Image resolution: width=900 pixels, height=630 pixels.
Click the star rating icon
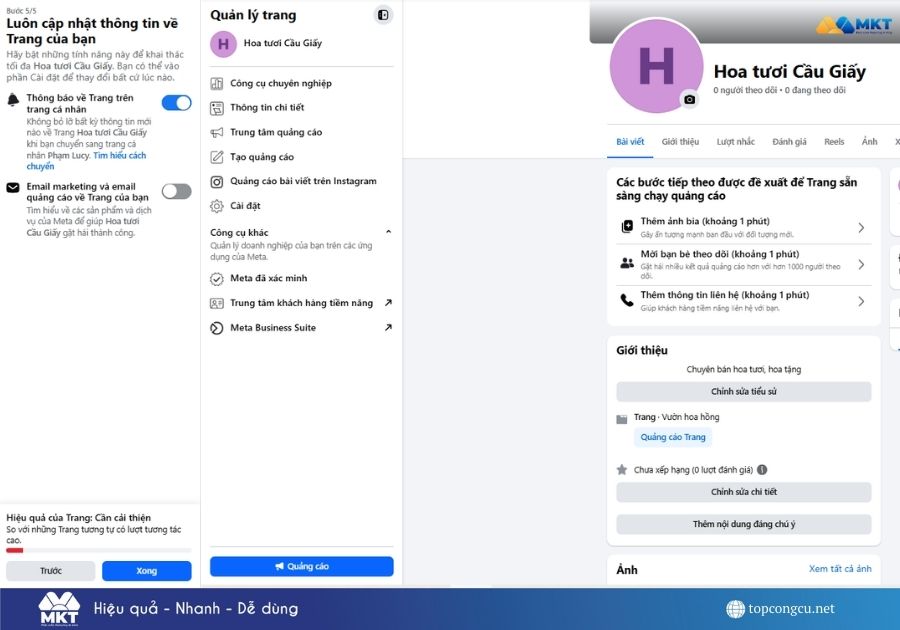click(622, 469)
